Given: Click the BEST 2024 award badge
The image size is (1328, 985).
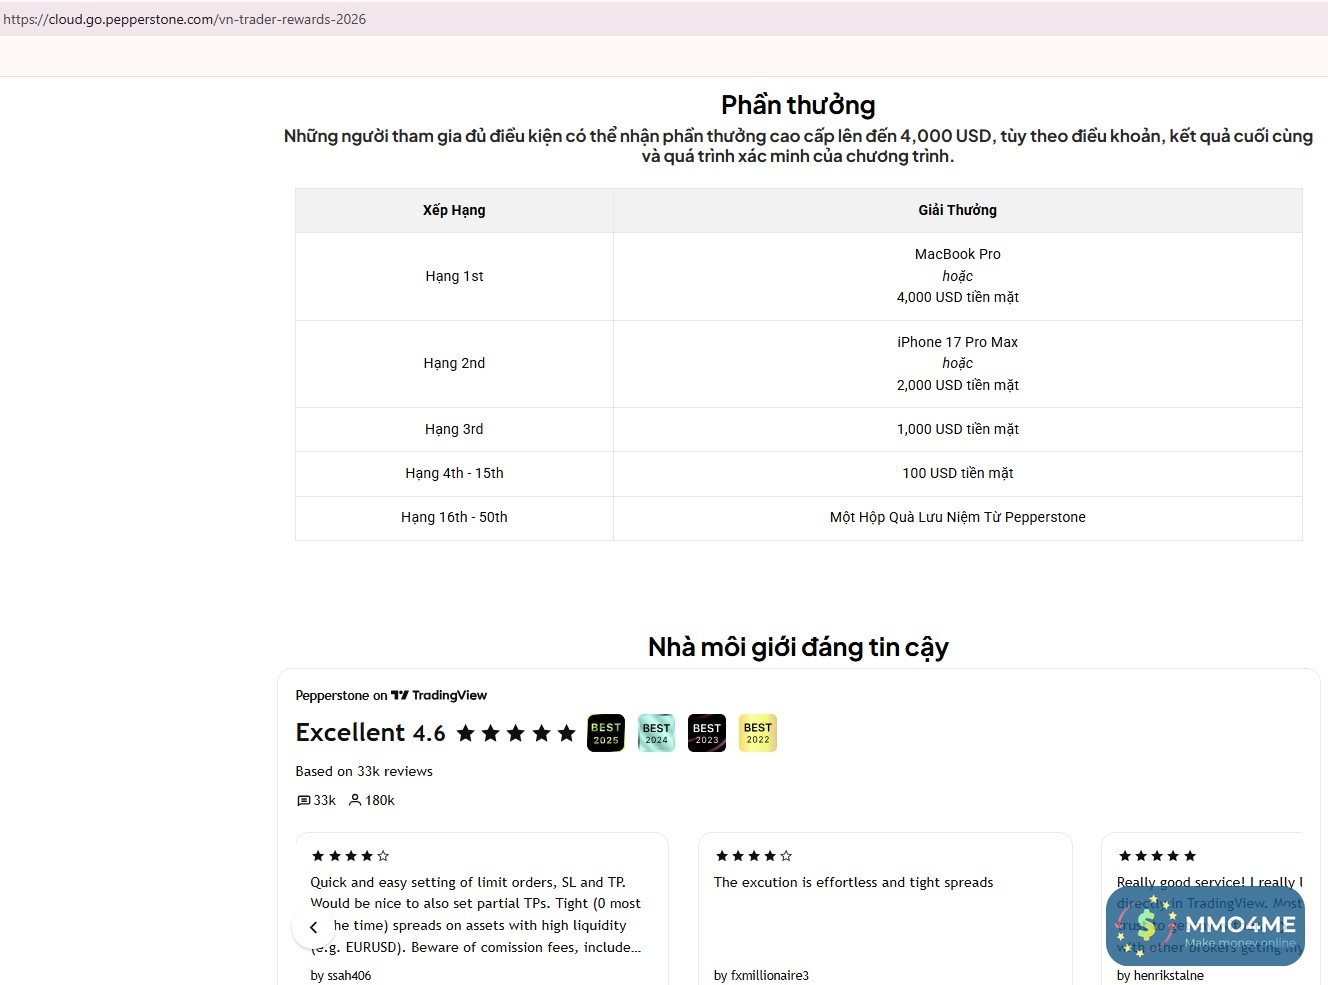Looking at the screenshot, I should point(656,733).
